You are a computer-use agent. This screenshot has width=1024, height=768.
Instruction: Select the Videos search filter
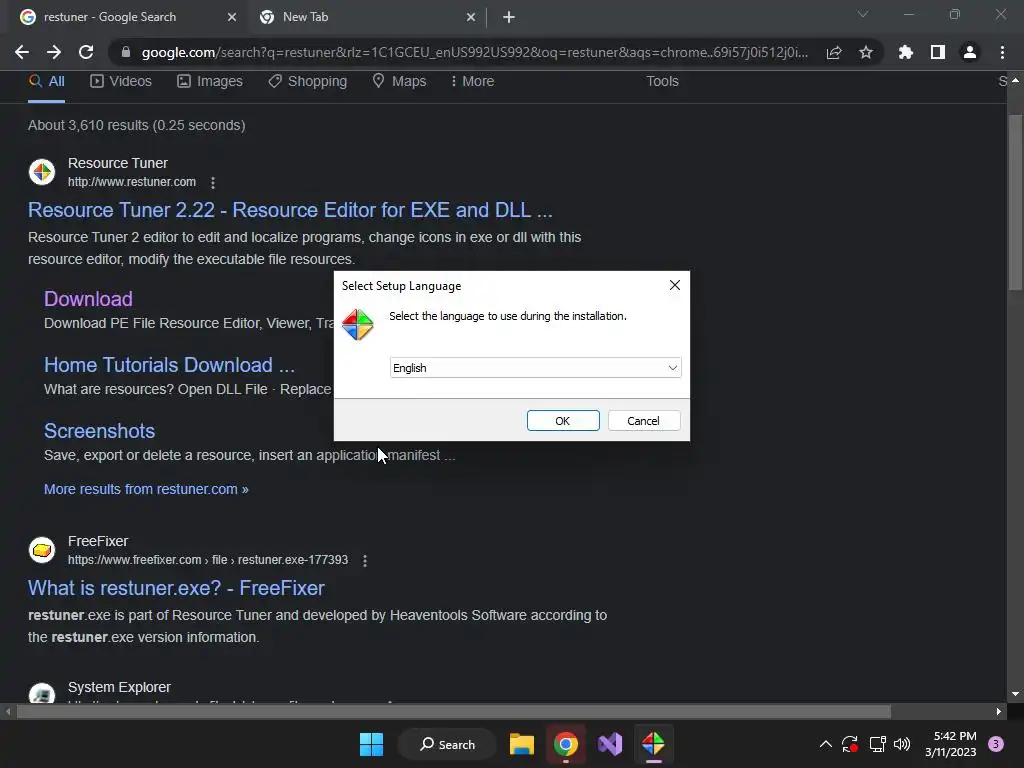[121, 82]
